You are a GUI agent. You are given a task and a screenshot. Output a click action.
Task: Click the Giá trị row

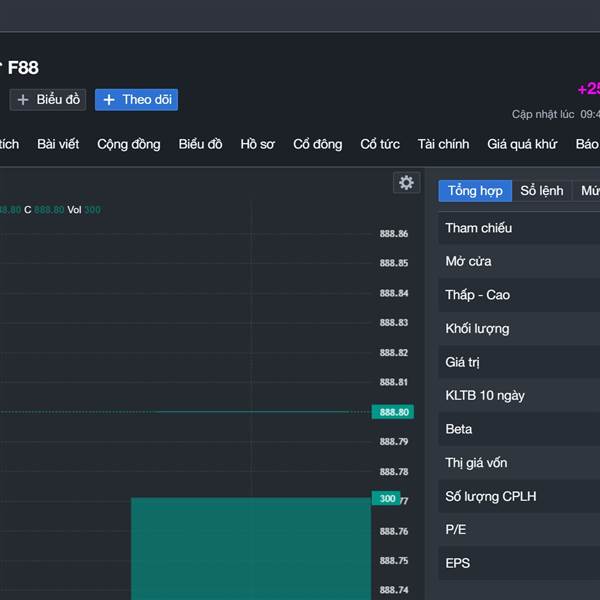coord(519,362)
